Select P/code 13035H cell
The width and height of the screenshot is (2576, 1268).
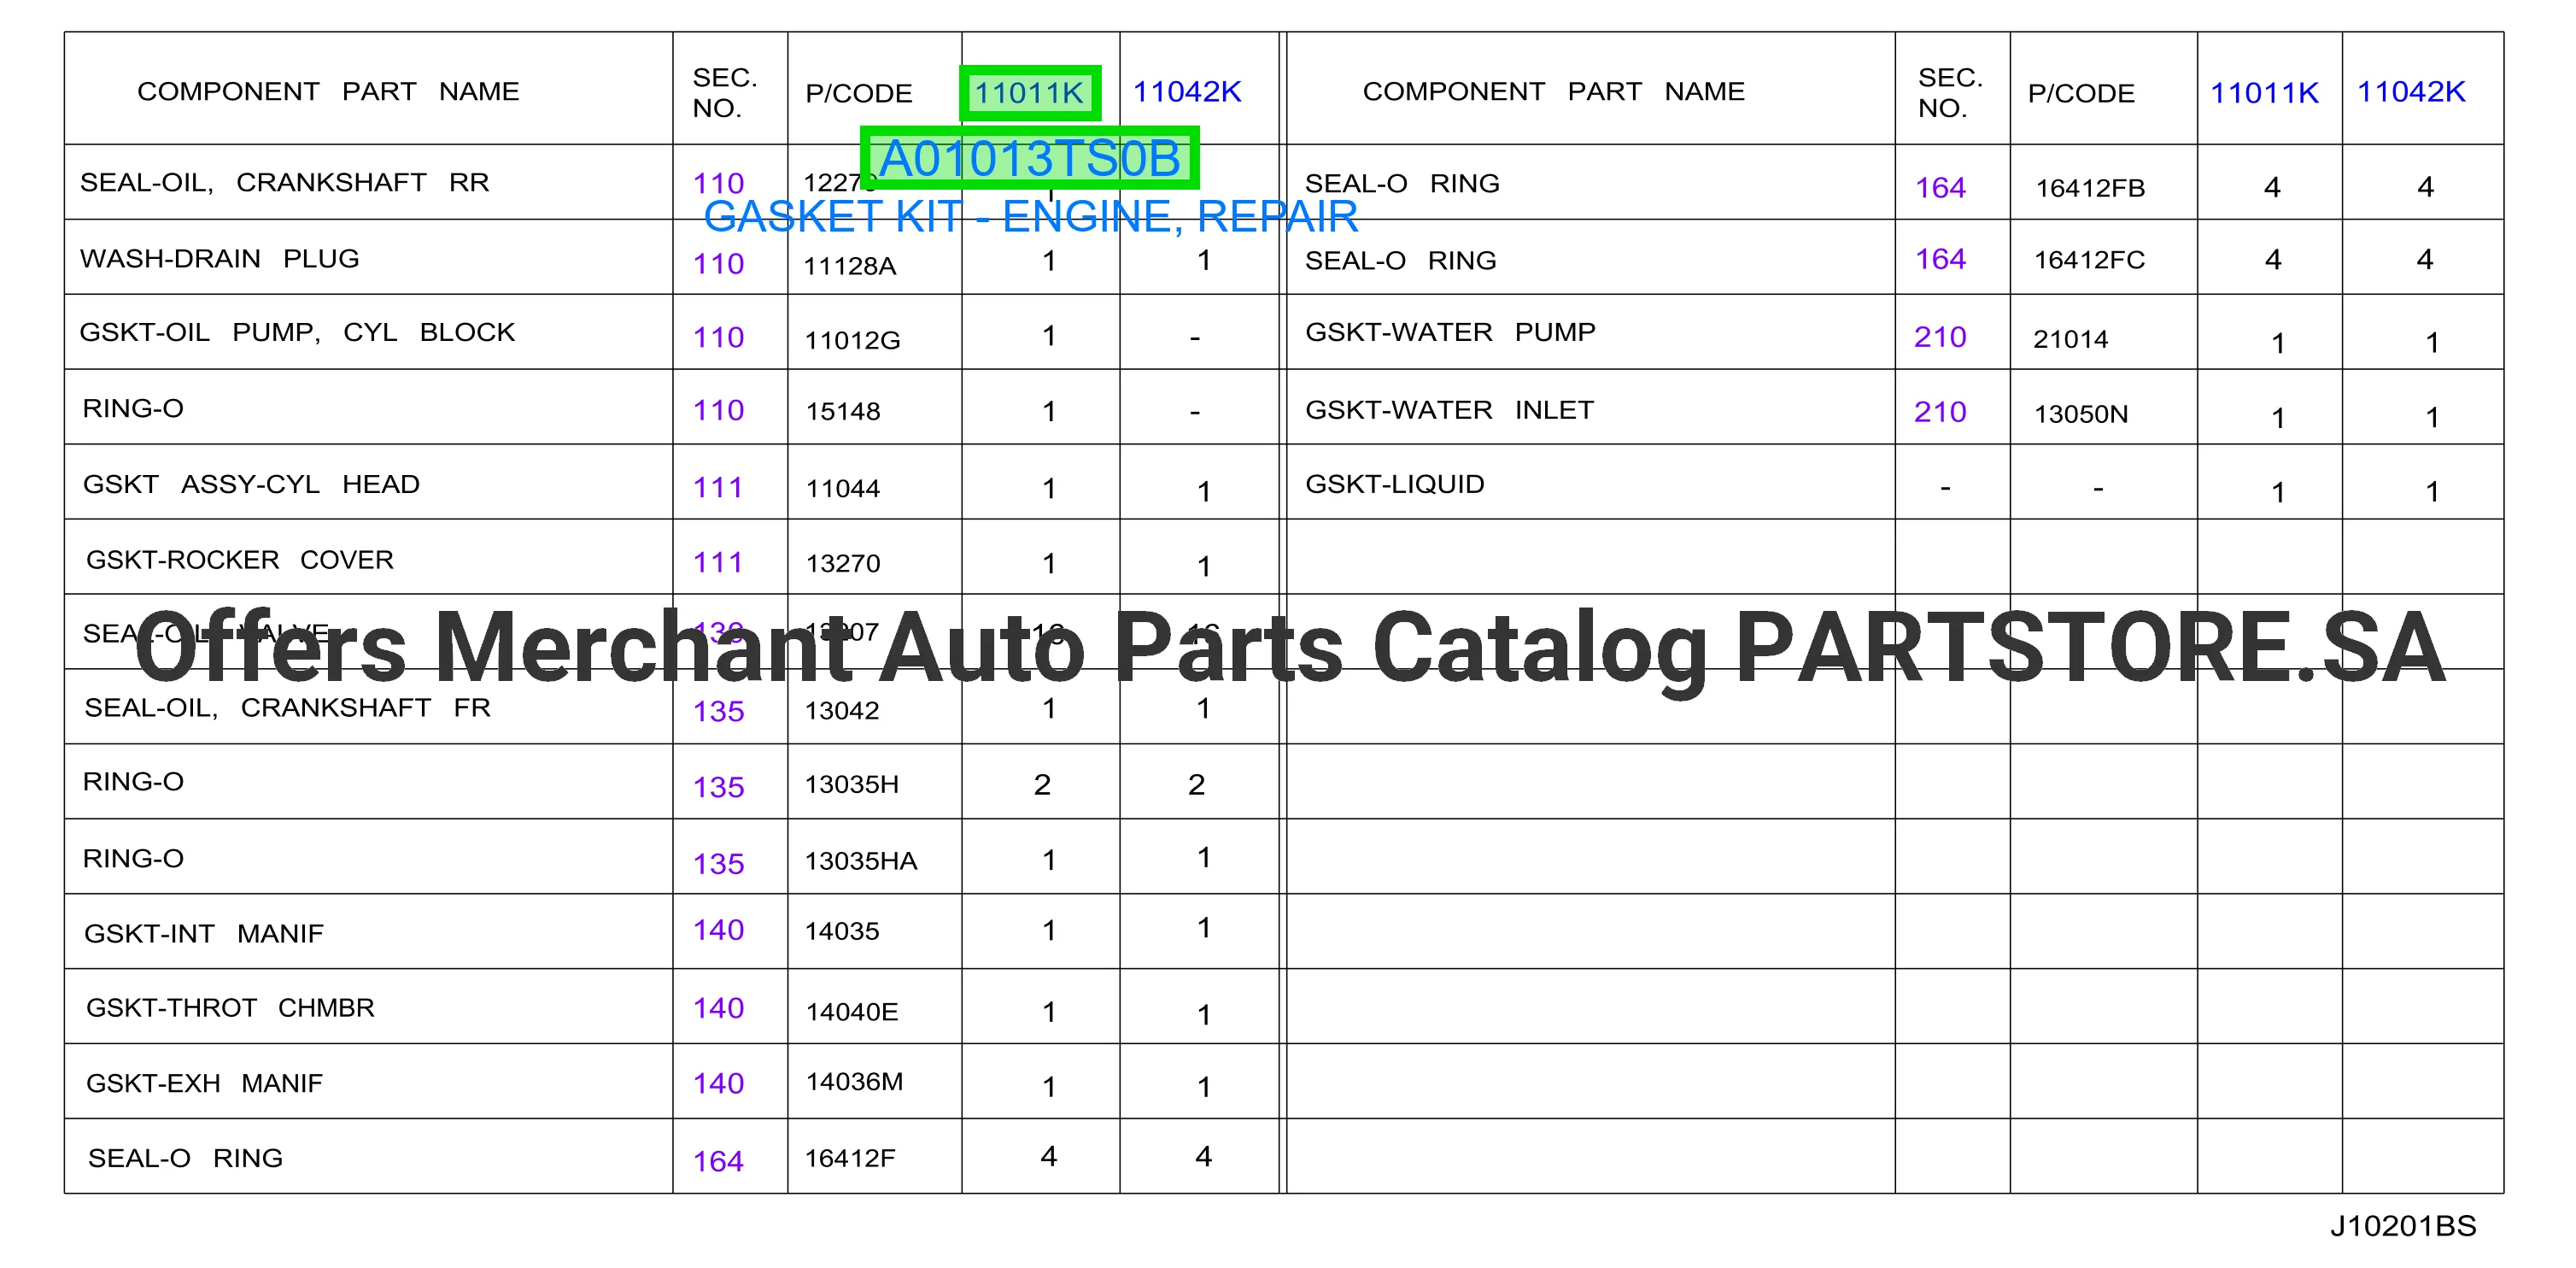pos(851,785)
